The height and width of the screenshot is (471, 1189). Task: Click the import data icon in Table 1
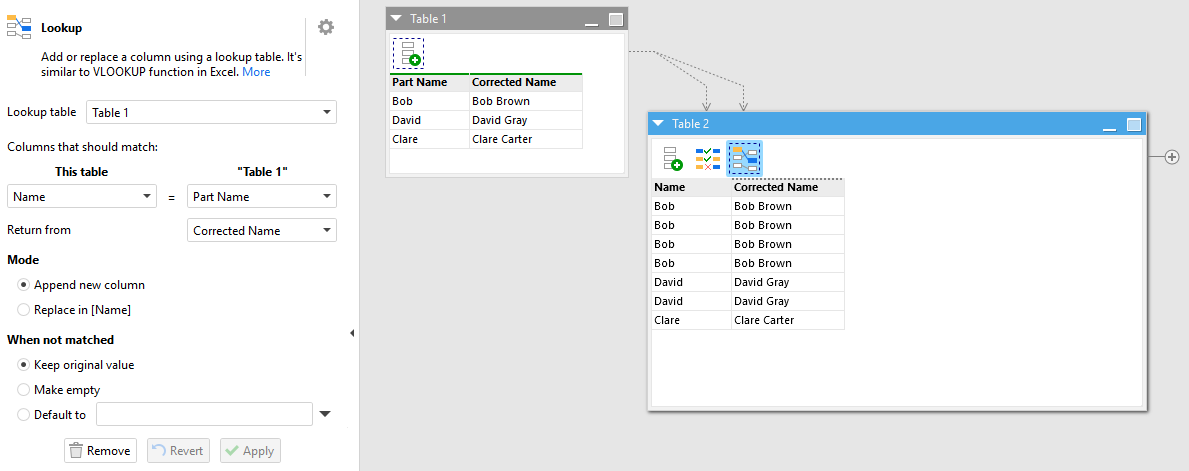point(408,54)
